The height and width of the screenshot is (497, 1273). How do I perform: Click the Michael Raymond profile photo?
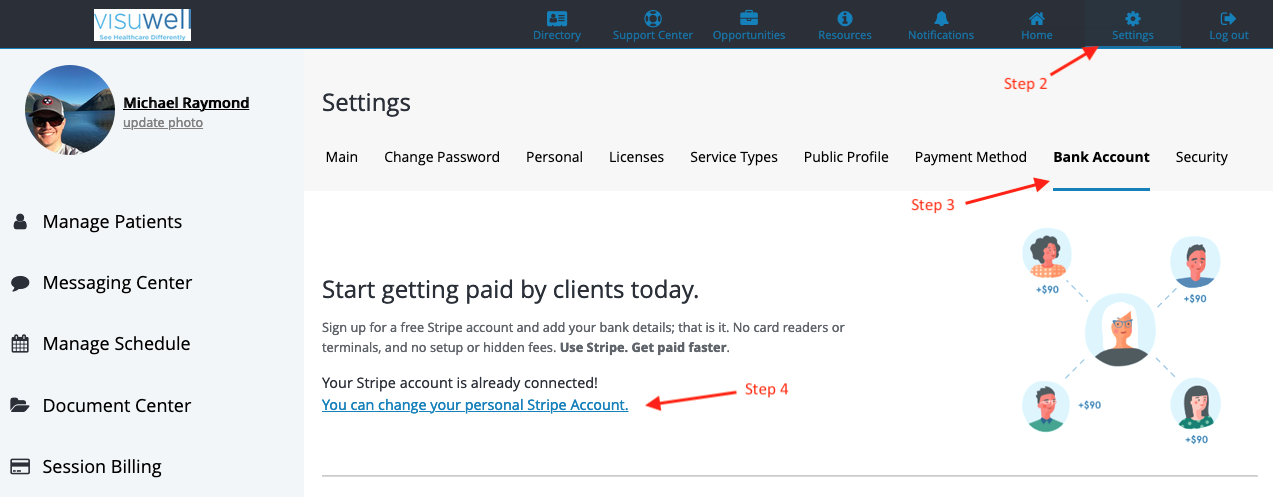pos(70,110)
